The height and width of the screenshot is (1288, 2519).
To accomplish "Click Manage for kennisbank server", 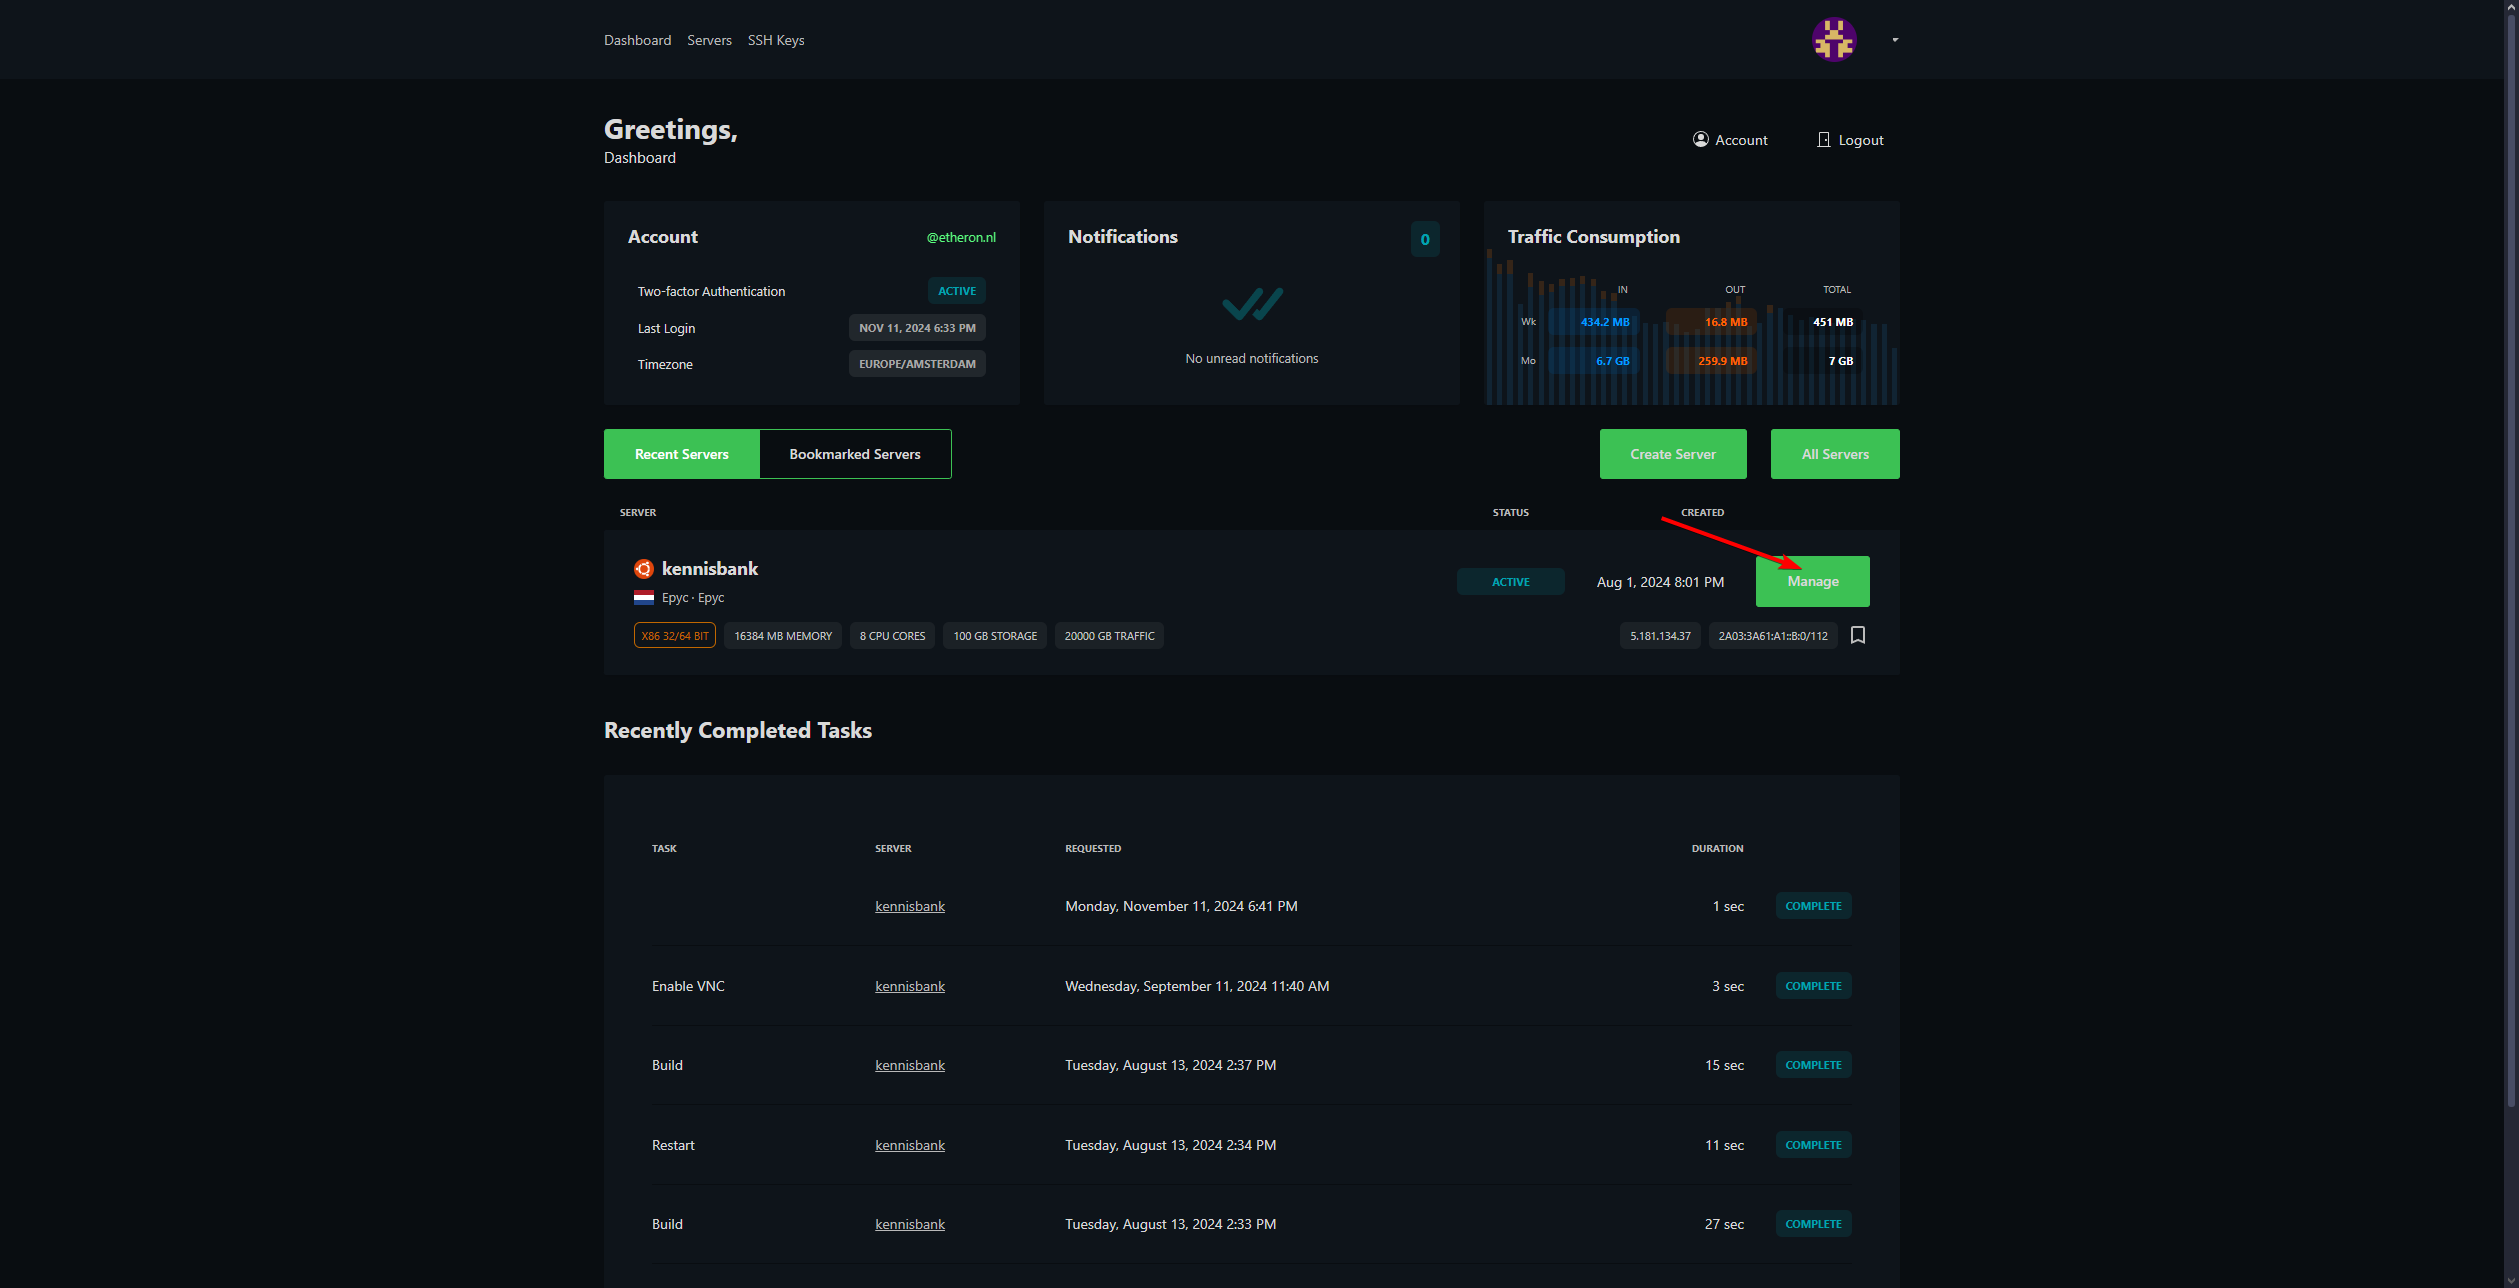I will tap(1812, 581).
